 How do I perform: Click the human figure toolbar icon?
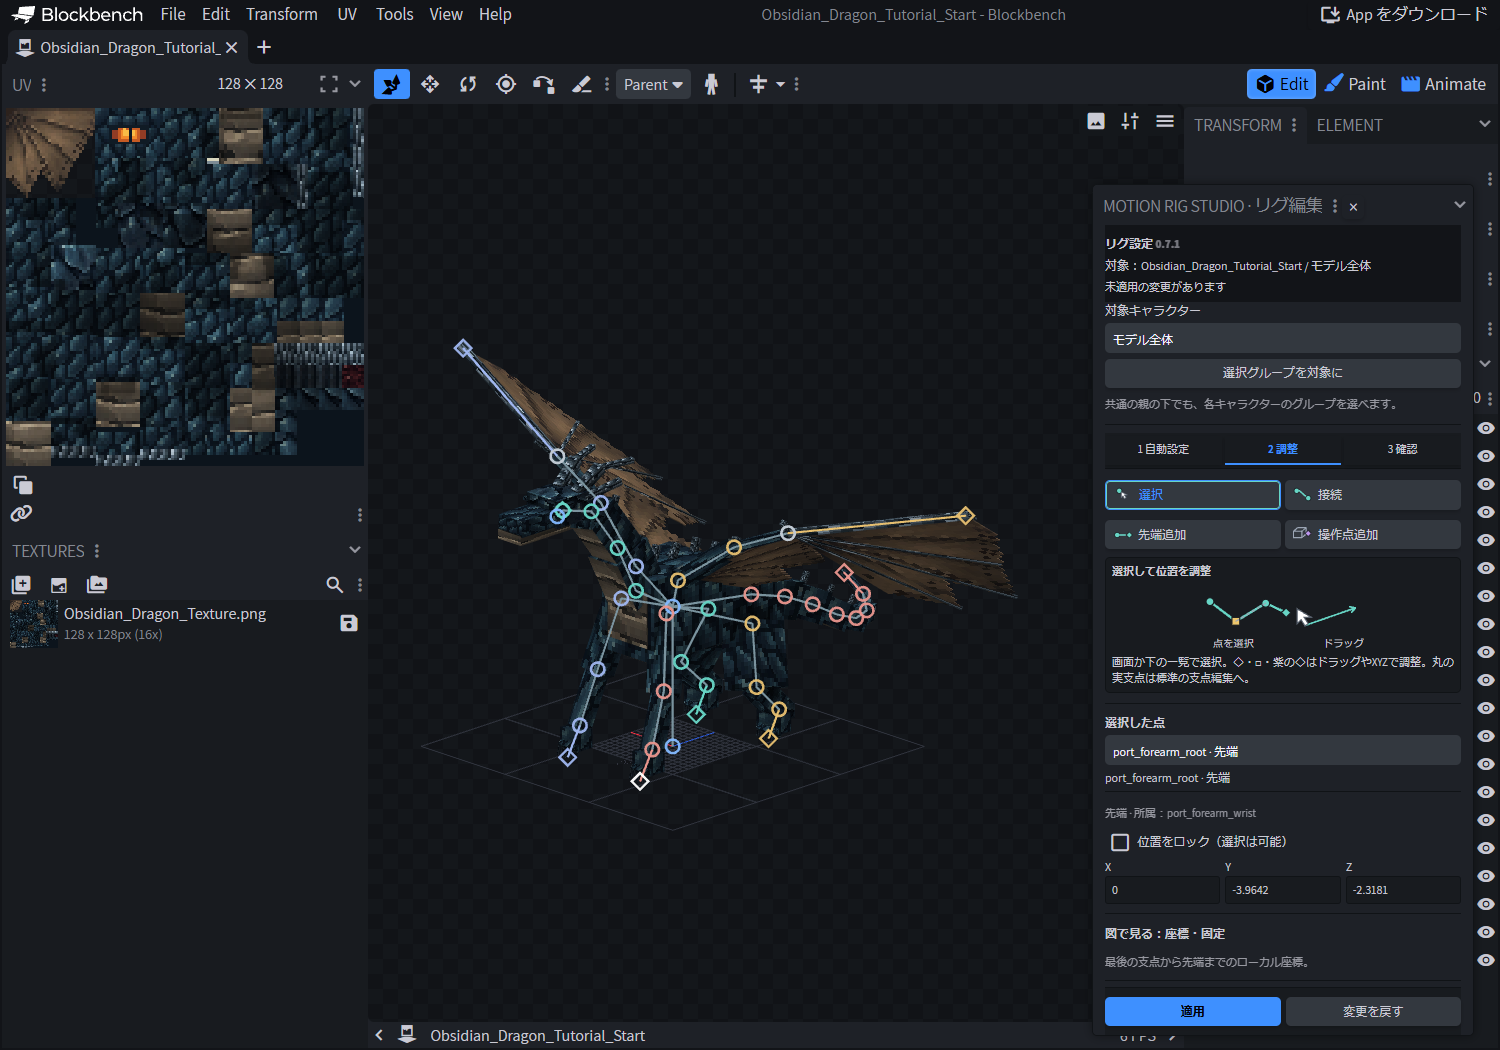pos(711,84)
